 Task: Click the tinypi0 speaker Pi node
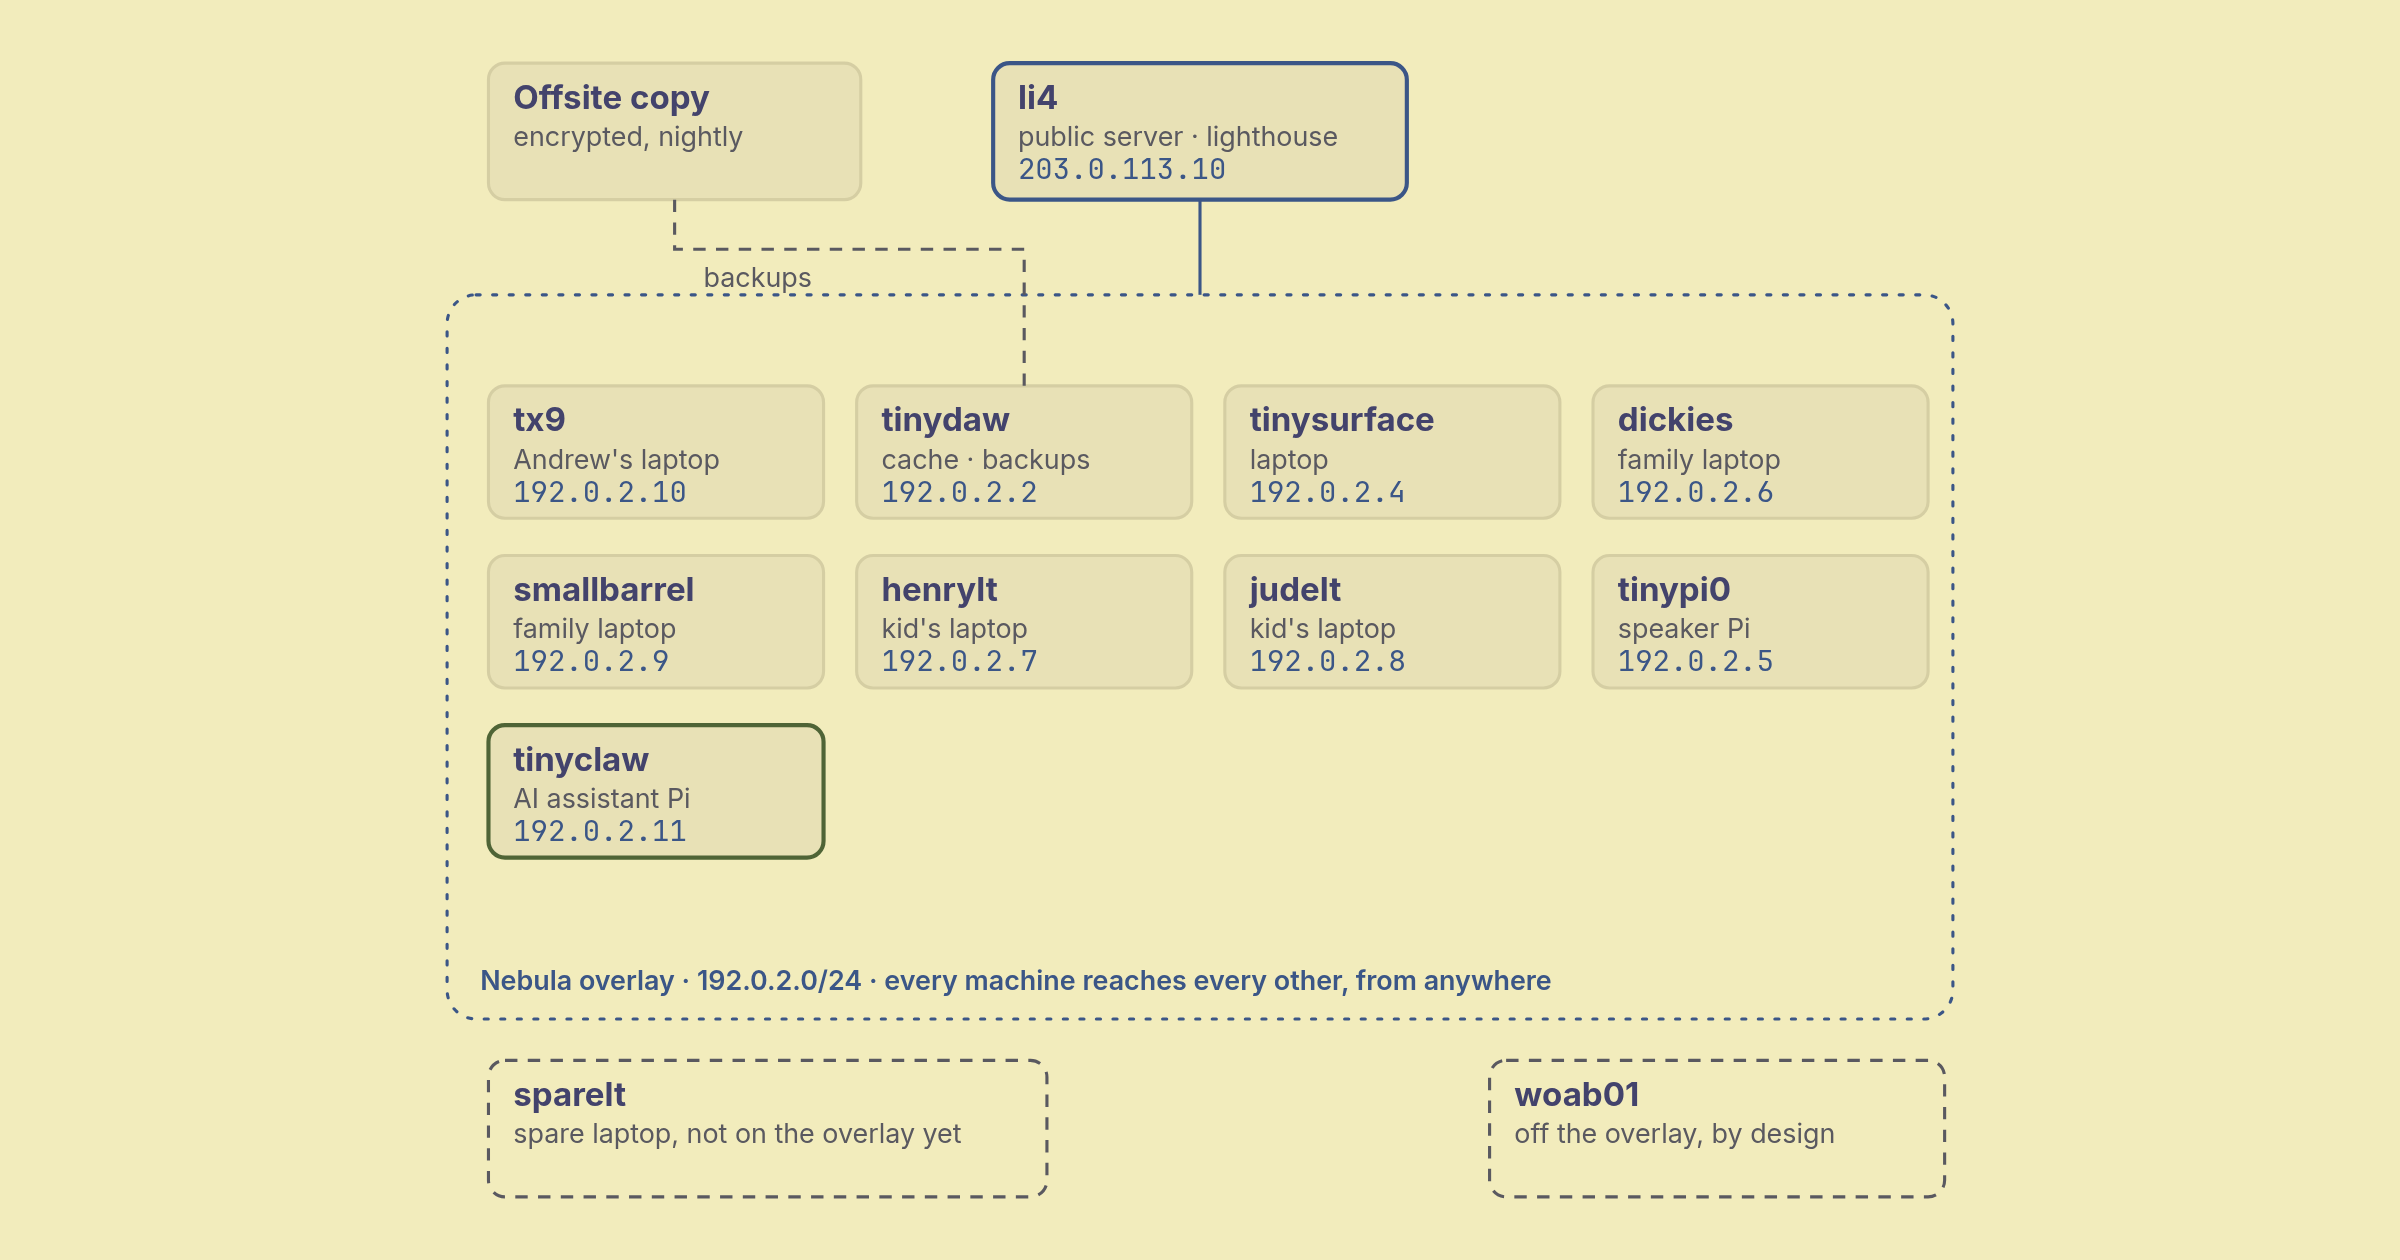1760,622
